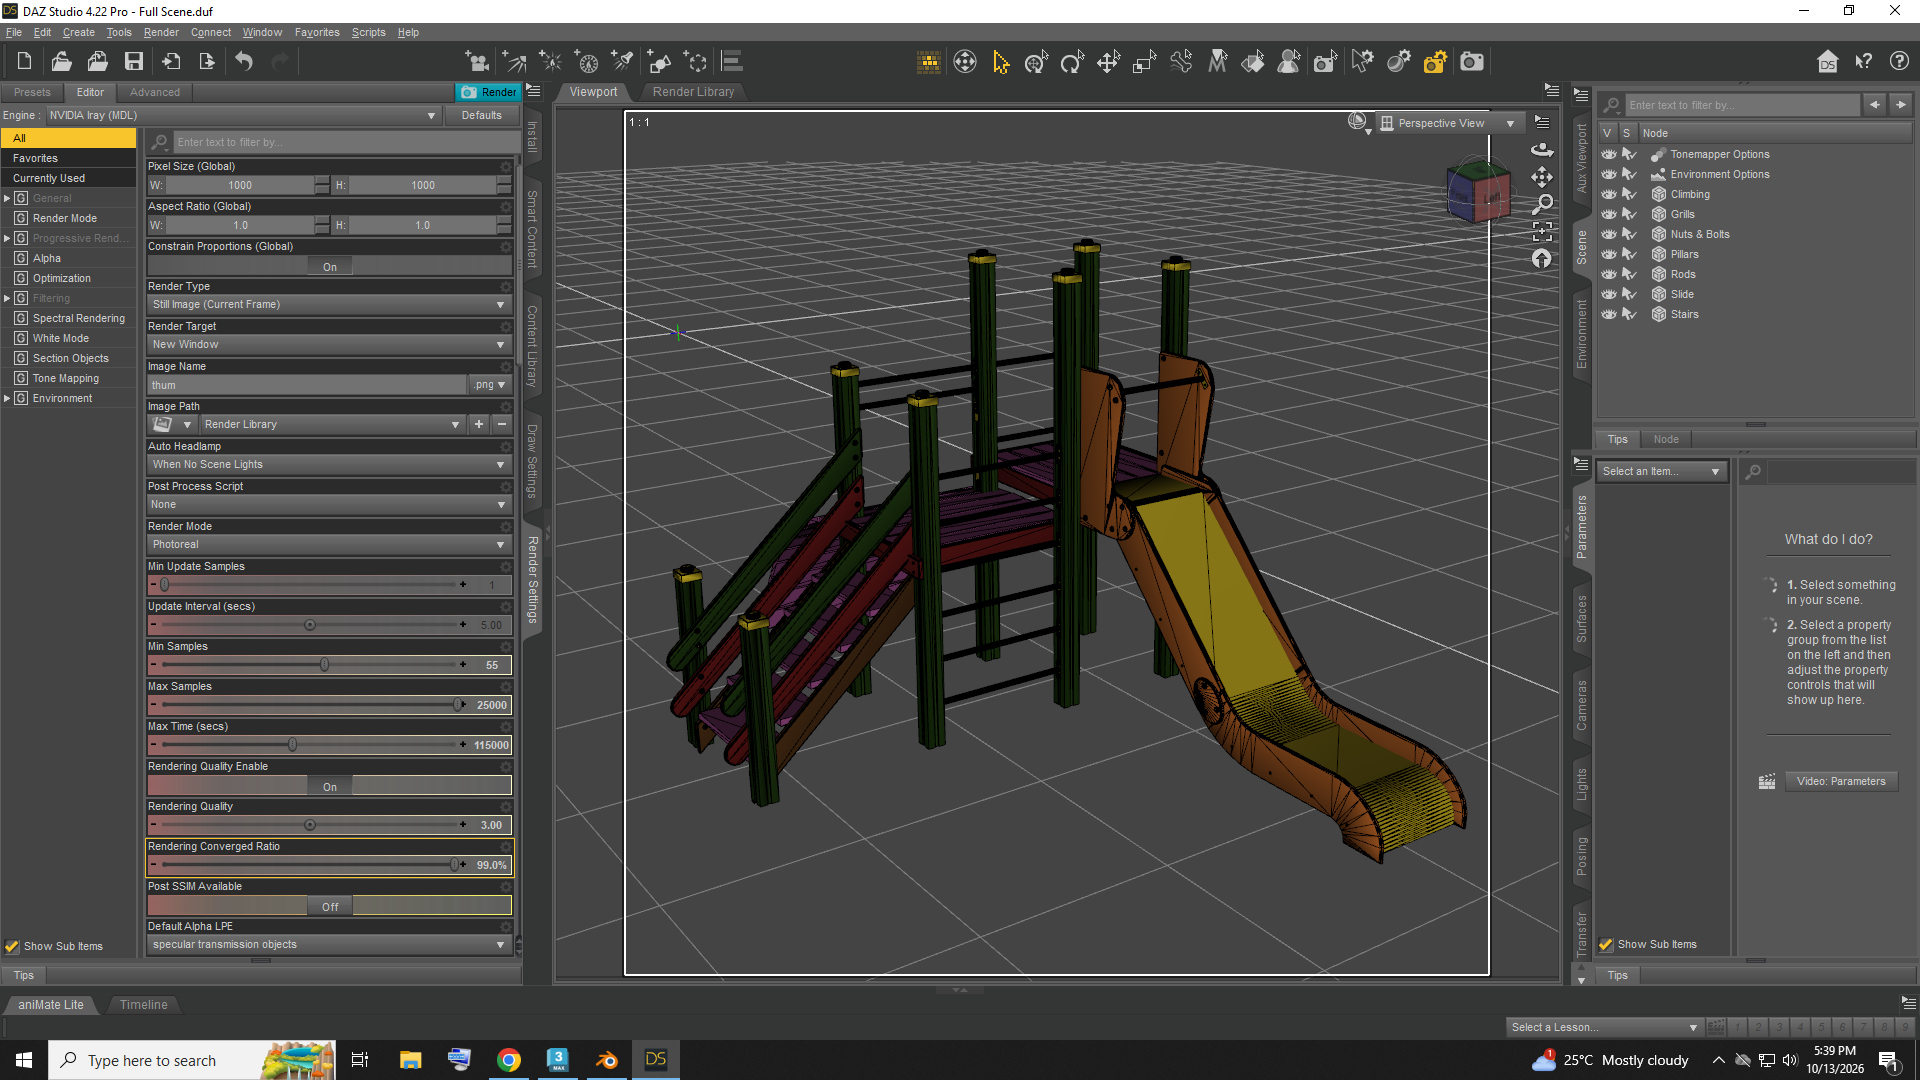
Task: Open the Perspective View camera dropdown
Action: pos(1451,123)
